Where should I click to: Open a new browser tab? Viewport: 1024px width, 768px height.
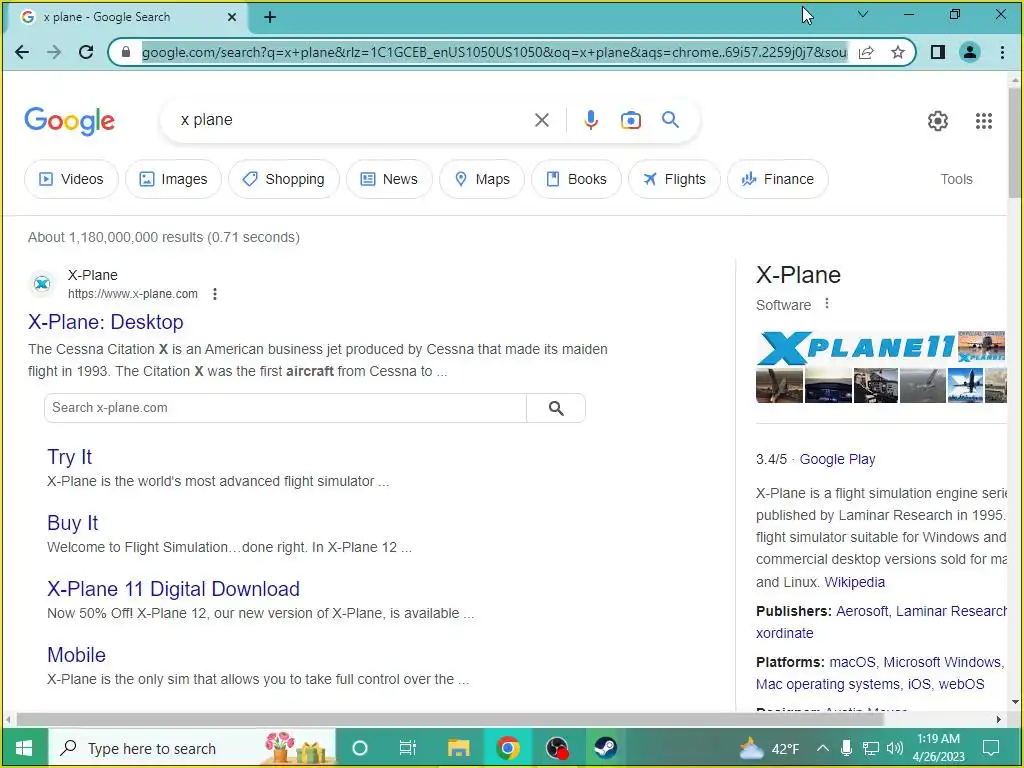click(270, 18)
